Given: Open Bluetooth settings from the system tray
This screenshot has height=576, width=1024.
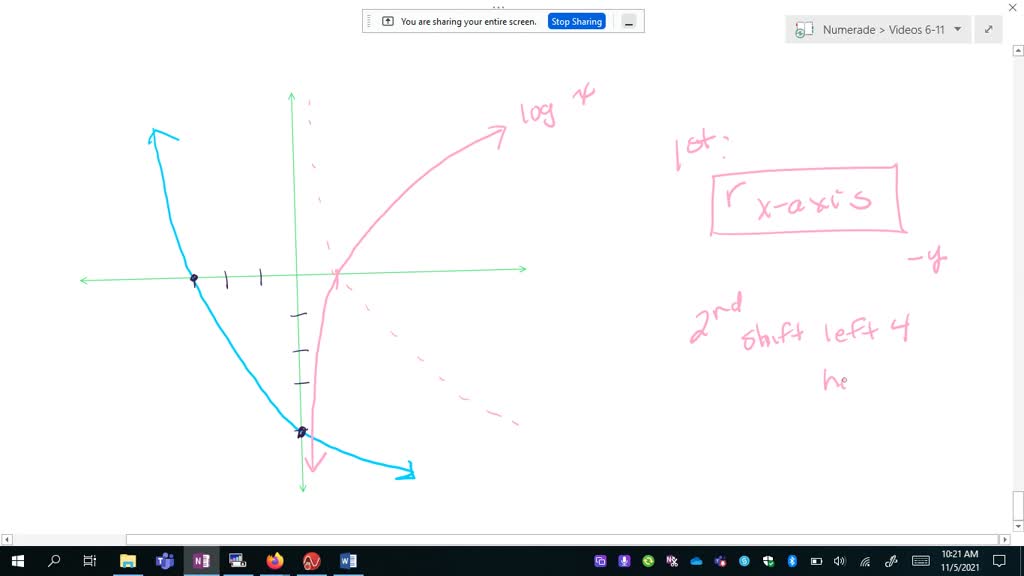Looking at the screenshot, I should 791,560.
